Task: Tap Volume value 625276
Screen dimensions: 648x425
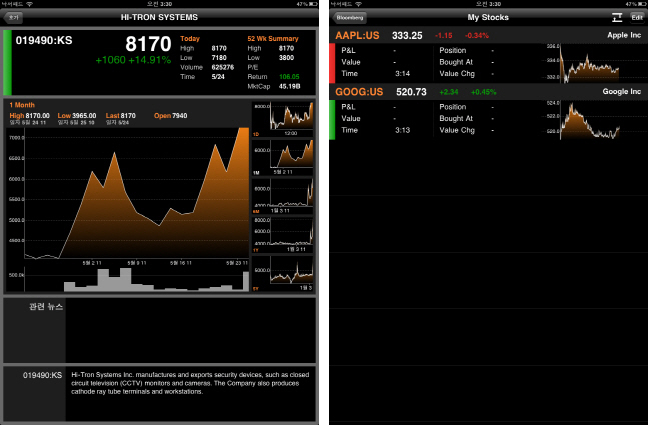Action: click(x=223, y=67)
